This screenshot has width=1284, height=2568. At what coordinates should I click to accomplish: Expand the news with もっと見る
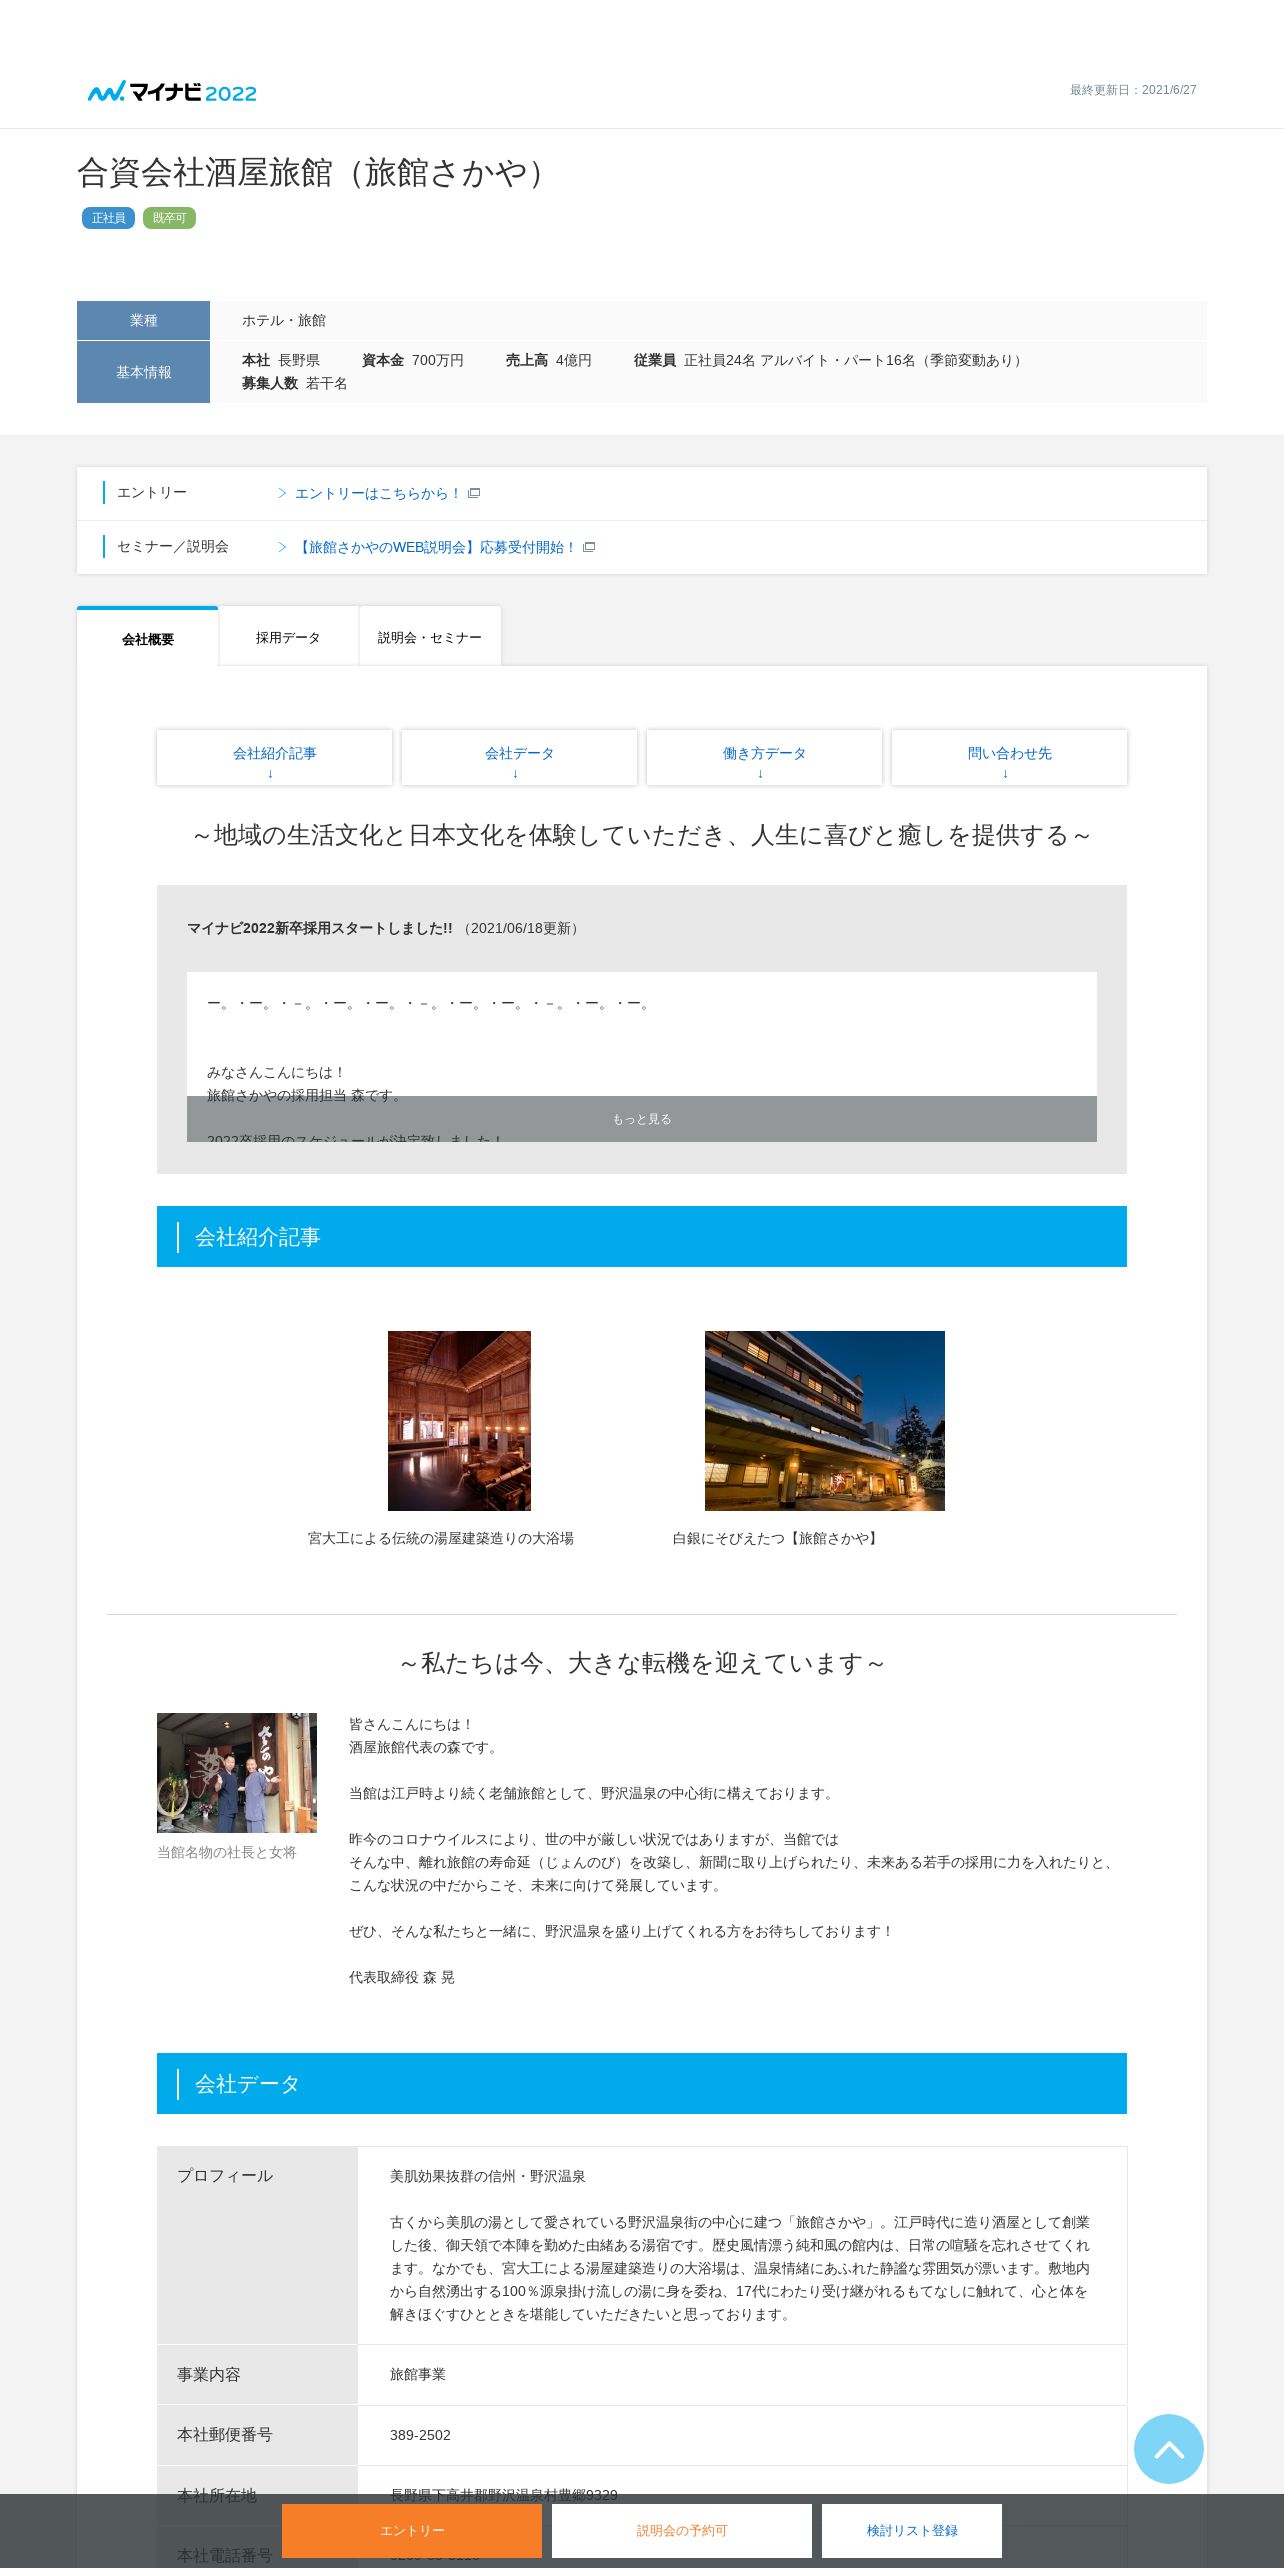642,1119
